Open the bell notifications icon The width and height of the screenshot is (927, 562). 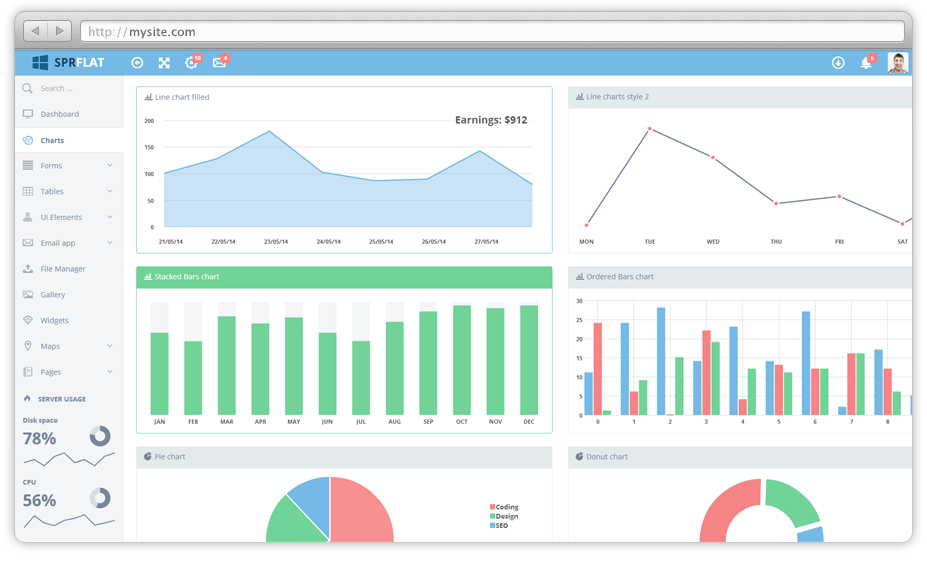[x=866, y=63]
